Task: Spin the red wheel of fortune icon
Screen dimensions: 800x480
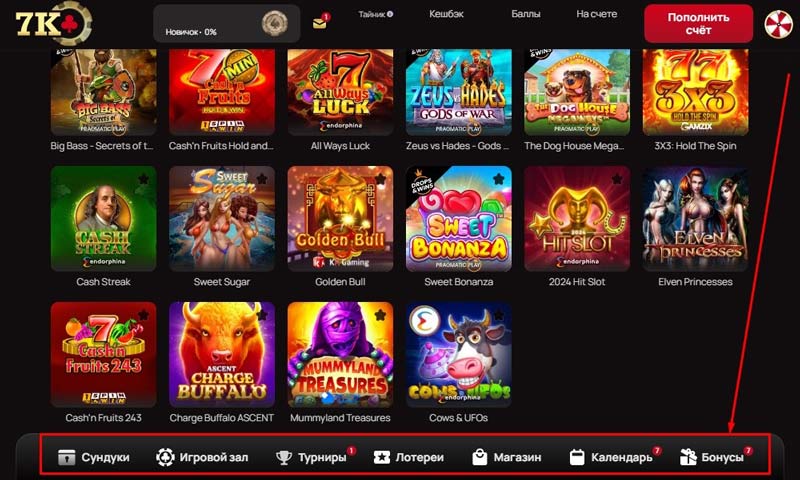Action: (x=778, y=24)
